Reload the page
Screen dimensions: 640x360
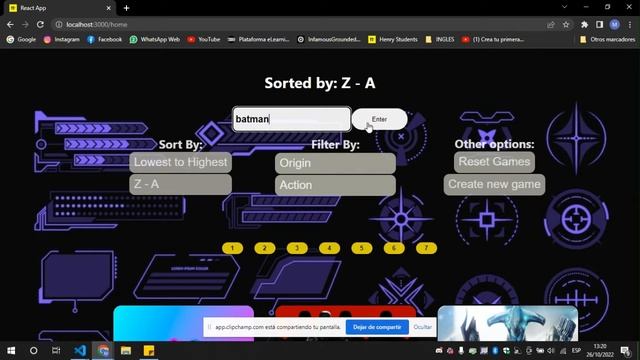(x=40, y=24)
